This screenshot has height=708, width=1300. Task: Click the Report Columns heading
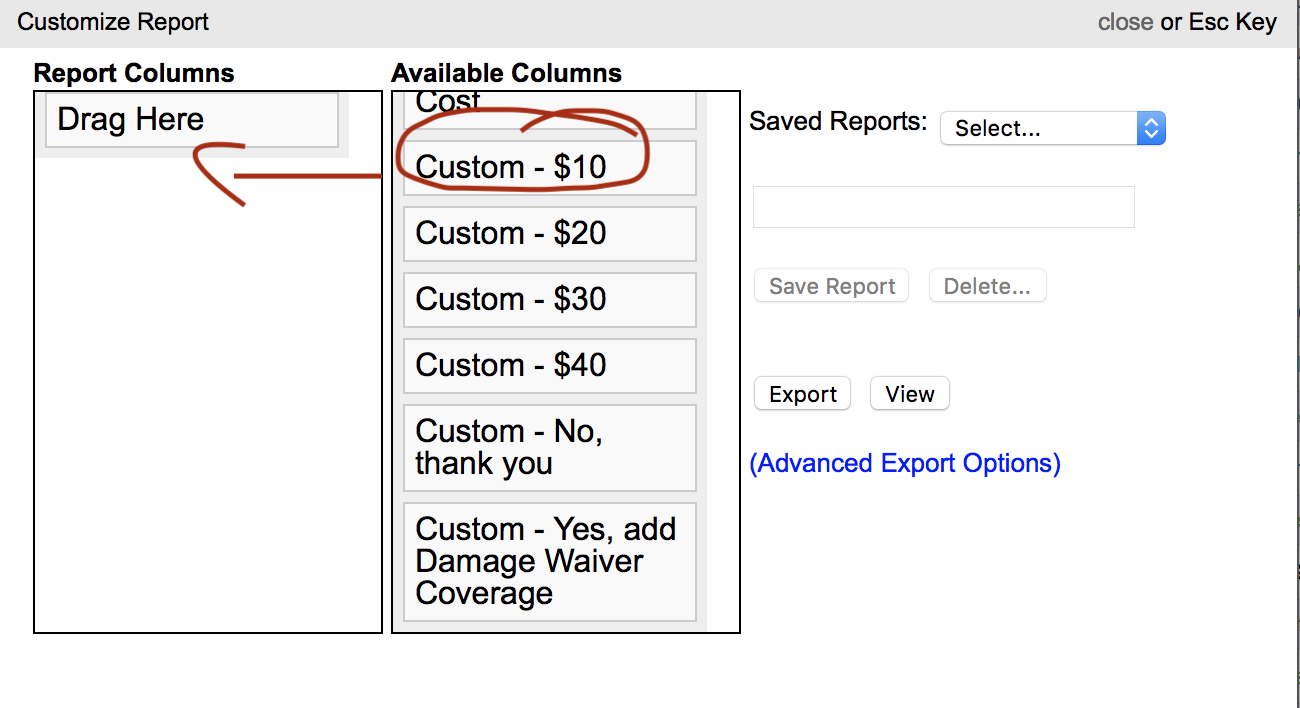pyautogui.click(x=134, y=73)
